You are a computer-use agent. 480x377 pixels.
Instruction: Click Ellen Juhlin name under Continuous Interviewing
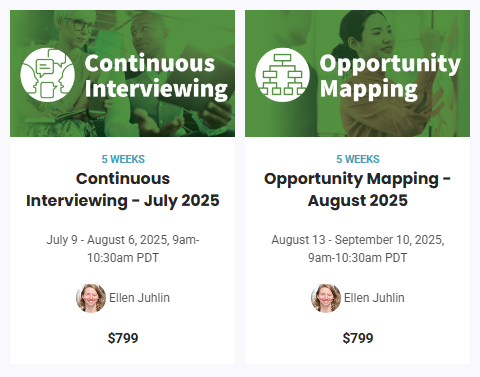(x=139, y=298)
